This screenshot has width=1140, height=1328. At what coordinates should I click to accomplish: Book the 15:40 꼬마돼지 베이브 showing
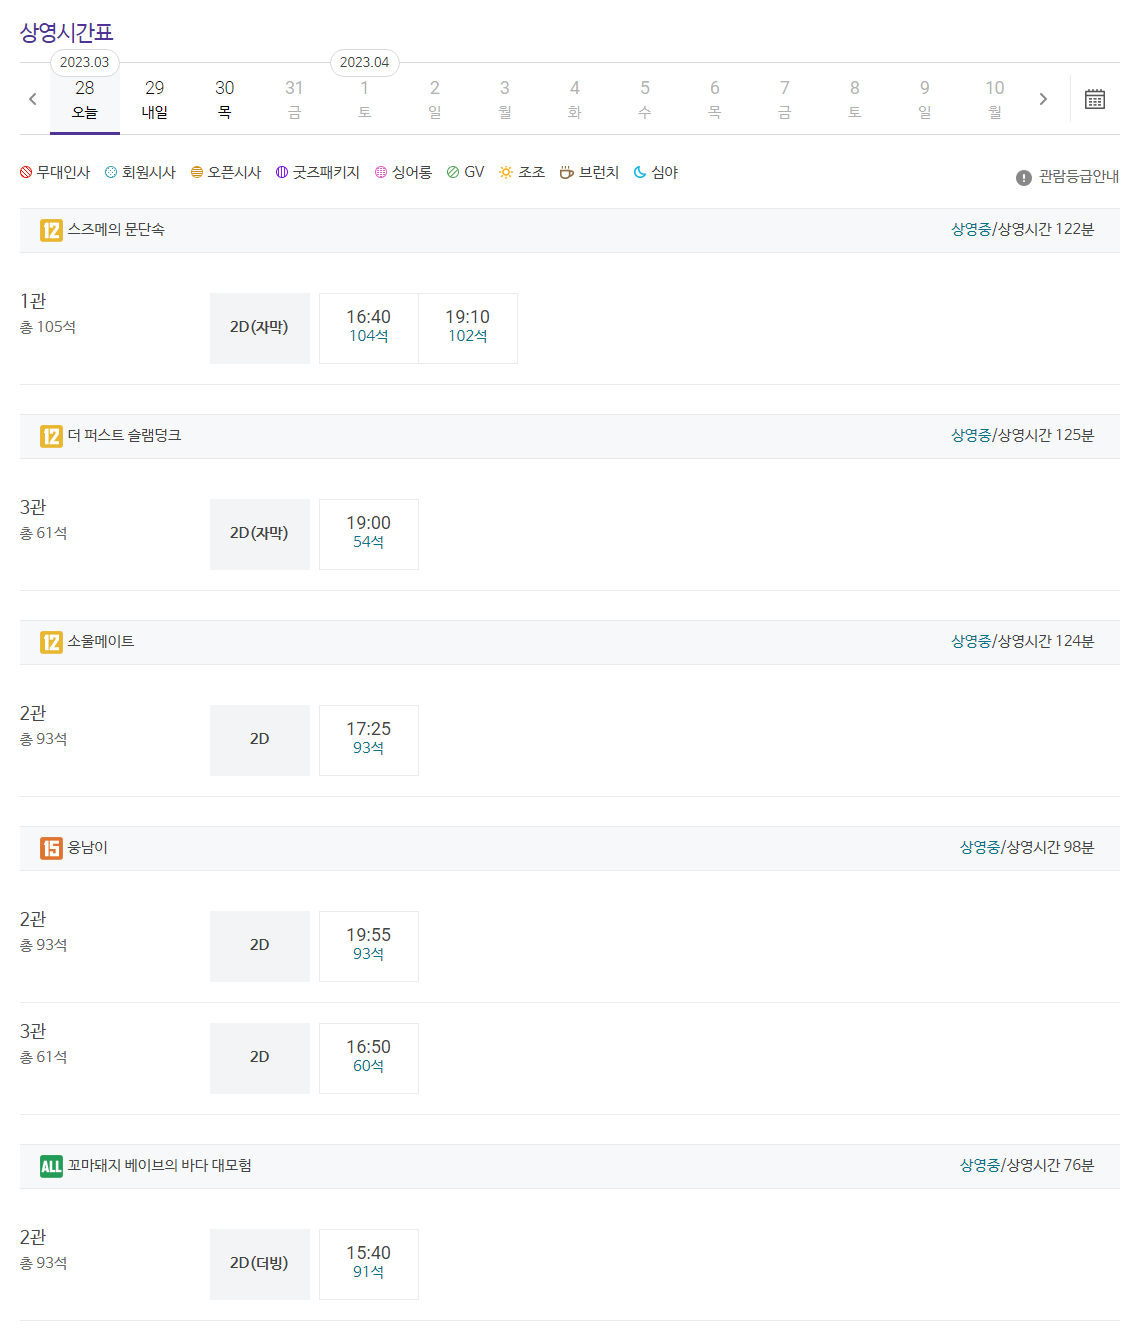[x=369, y=1264]
